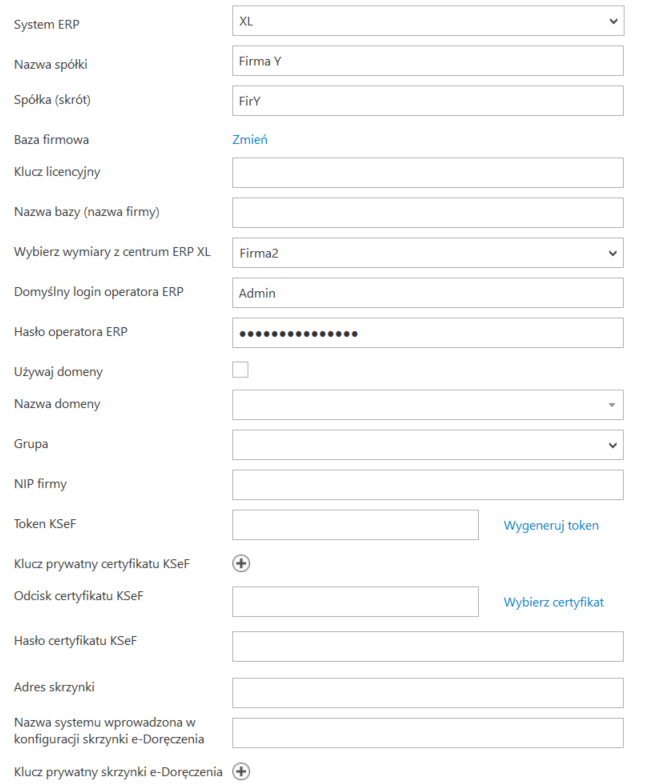This screenshot has height=784, width=651.
Task: Click into the Spółka (skrót) field
Action: [x=427, y=100]
